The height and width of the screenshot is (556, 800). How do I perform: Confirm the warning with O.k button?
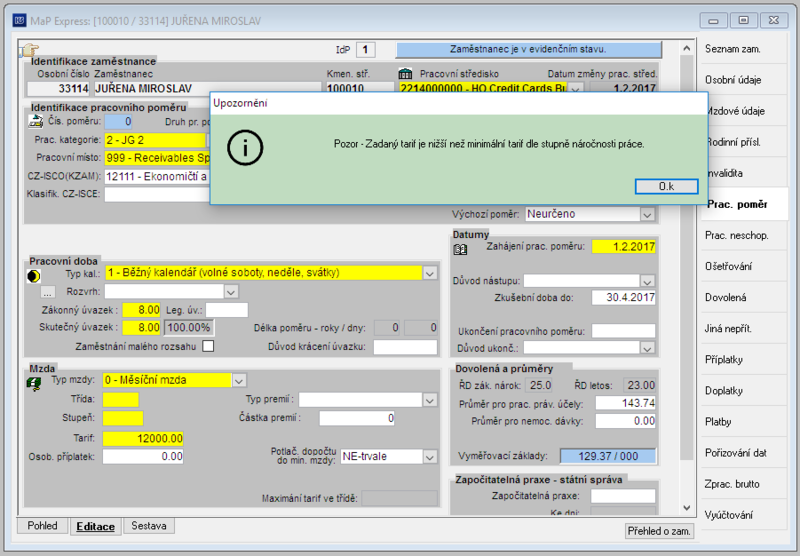(x=666, y=187)
